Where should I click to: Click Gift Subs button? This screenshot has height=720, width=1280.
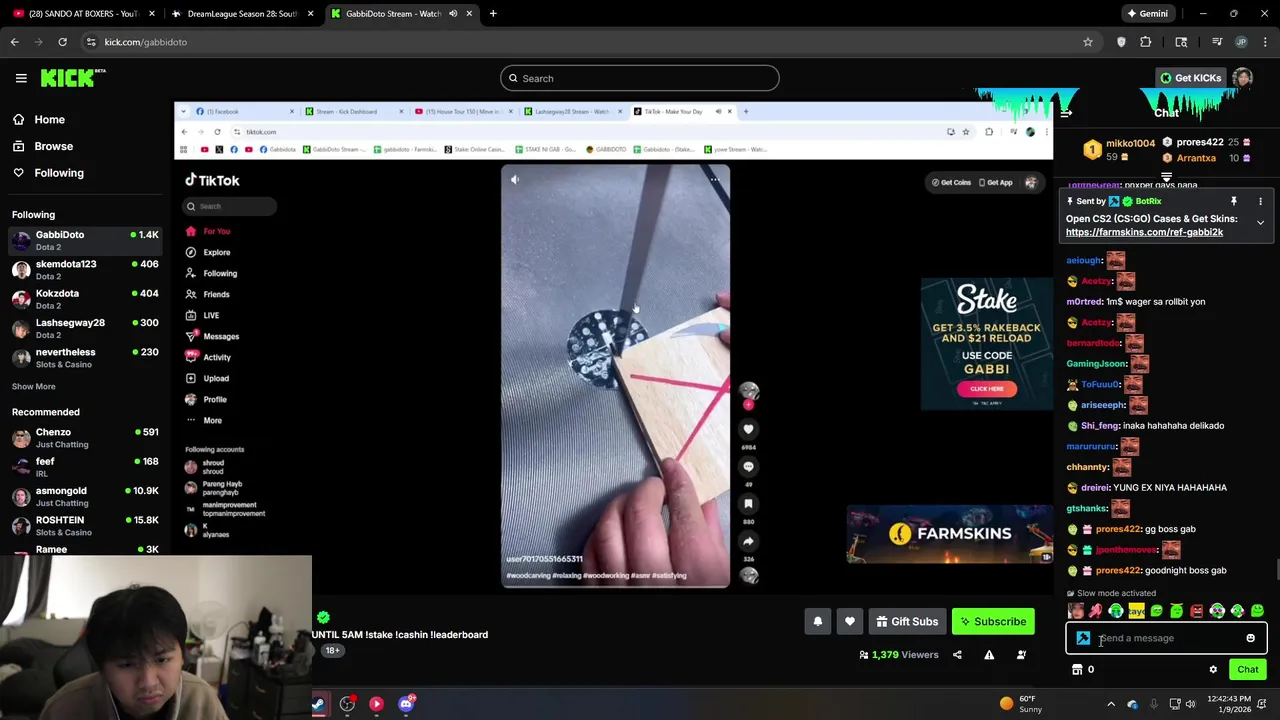click(x=907, y=622)
